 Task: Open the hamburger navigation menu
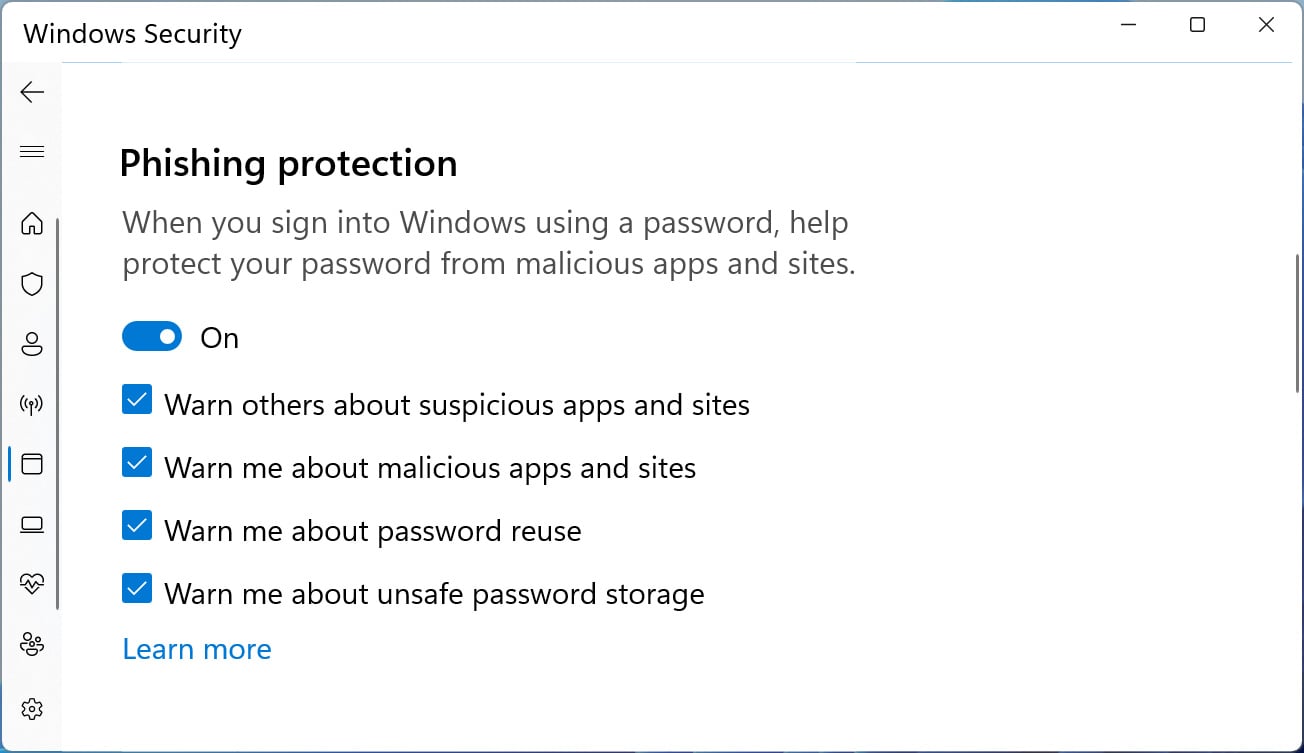coord(32,152)
